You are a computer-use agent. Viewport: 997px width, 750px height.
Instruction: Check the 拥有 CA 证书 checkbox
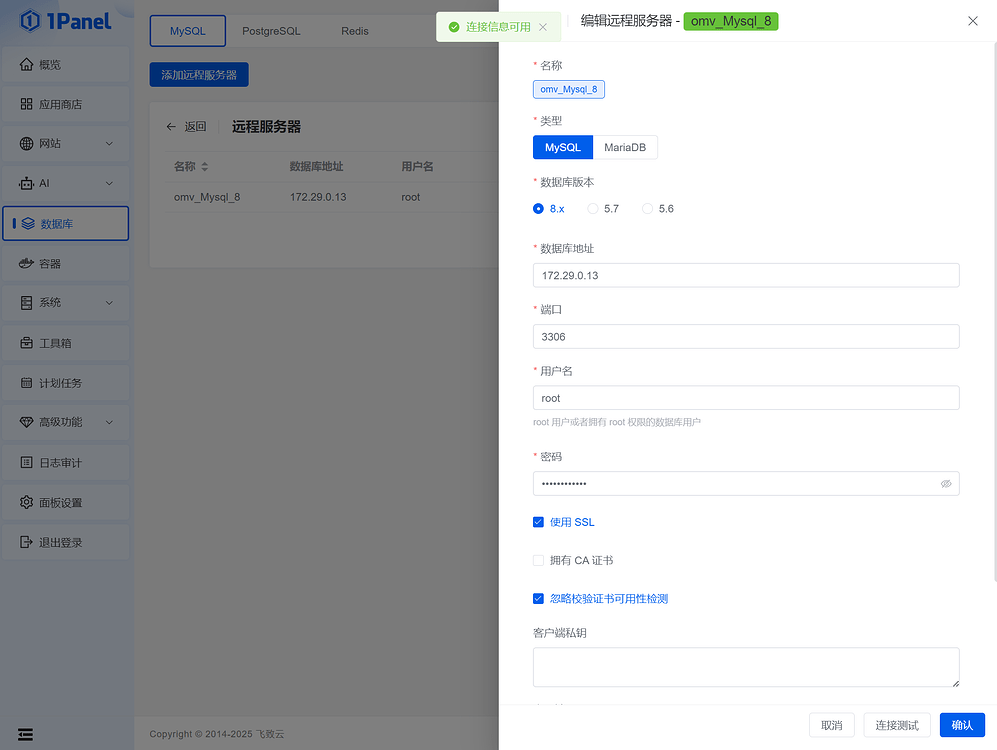tap(538, 560)
